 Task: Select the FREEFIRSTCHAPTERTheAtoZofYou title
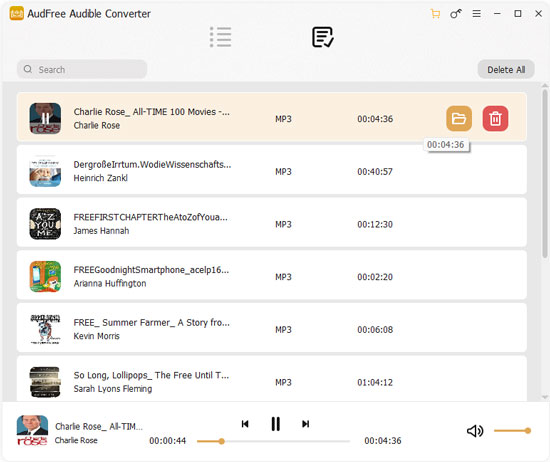tap(150, 217)
